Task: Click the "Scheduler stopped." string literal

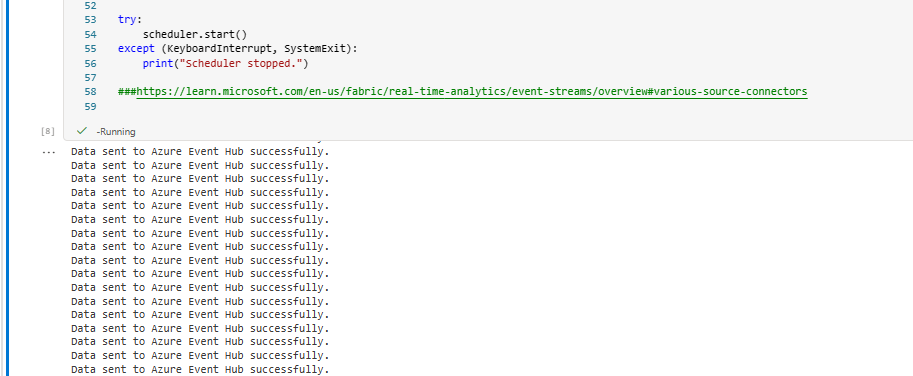Action: click(242, 63)
